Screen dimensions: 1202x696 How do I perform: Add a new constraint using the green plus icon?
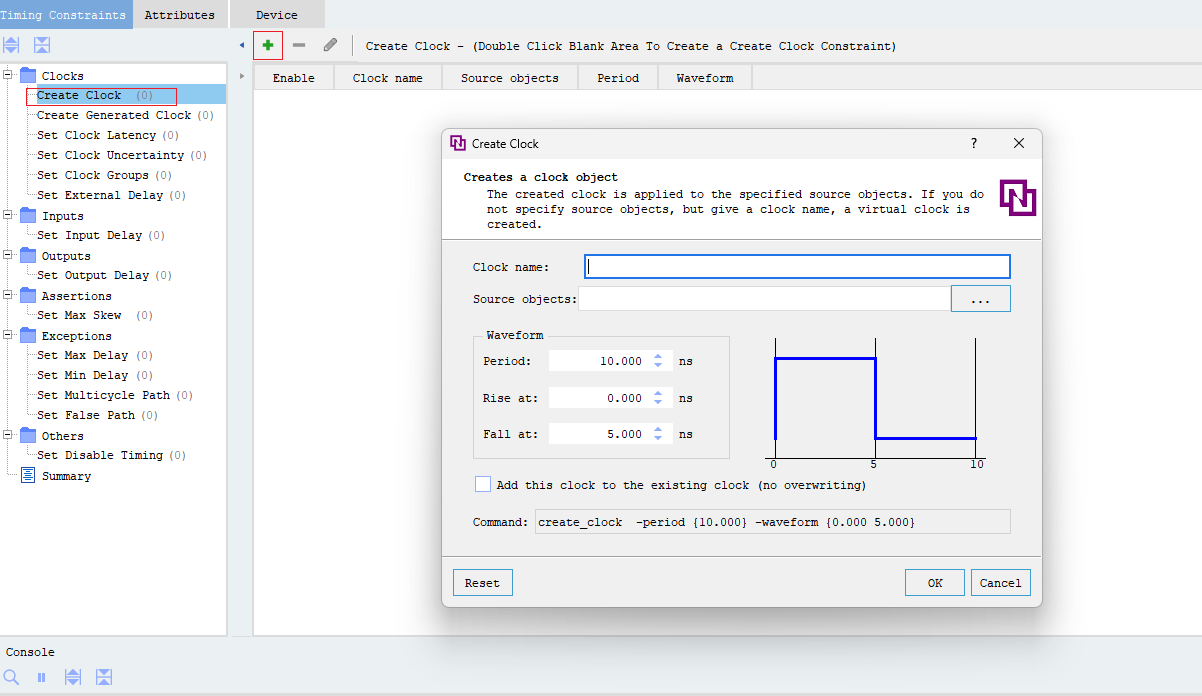coord(267,45)
